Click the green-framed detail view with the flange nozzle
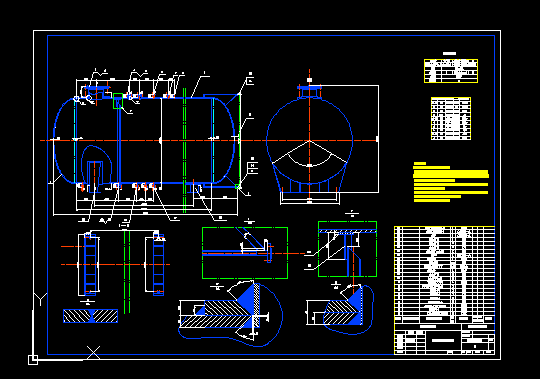This screenshot has height=379, width=540. pyautogui.click(x=245, y=253)
